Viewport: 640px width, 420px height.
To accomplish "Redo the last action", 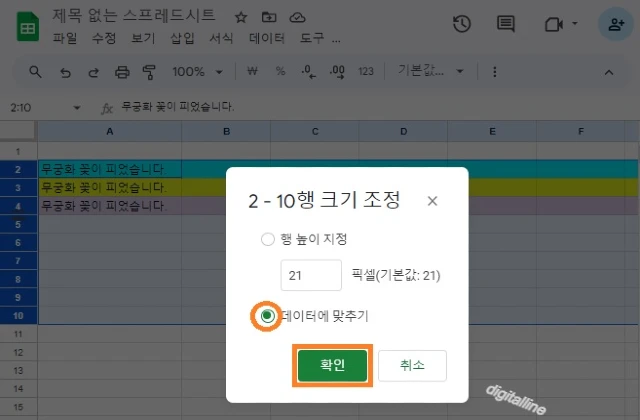I will click(94, 72).
